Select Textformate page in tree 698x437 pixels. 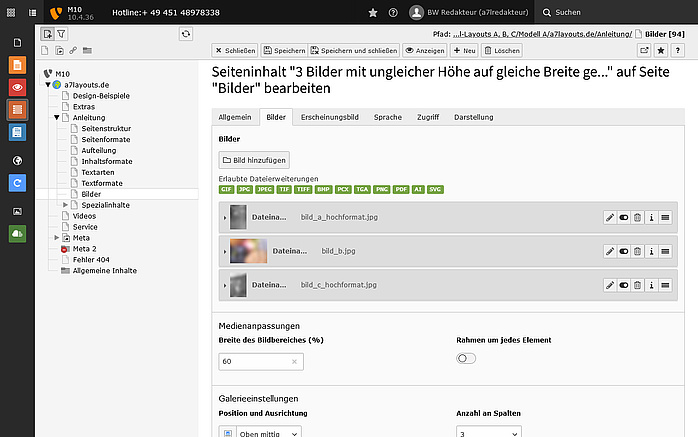(x=102, y=183)
